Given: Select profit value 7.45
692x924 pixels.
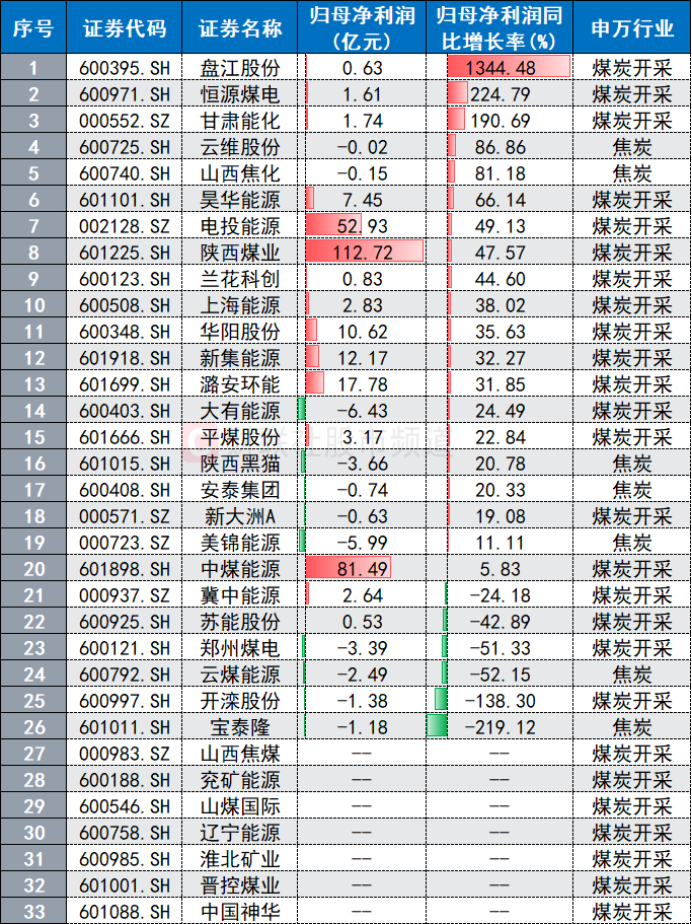Looking at the screenshot, I should pos(361,200).
